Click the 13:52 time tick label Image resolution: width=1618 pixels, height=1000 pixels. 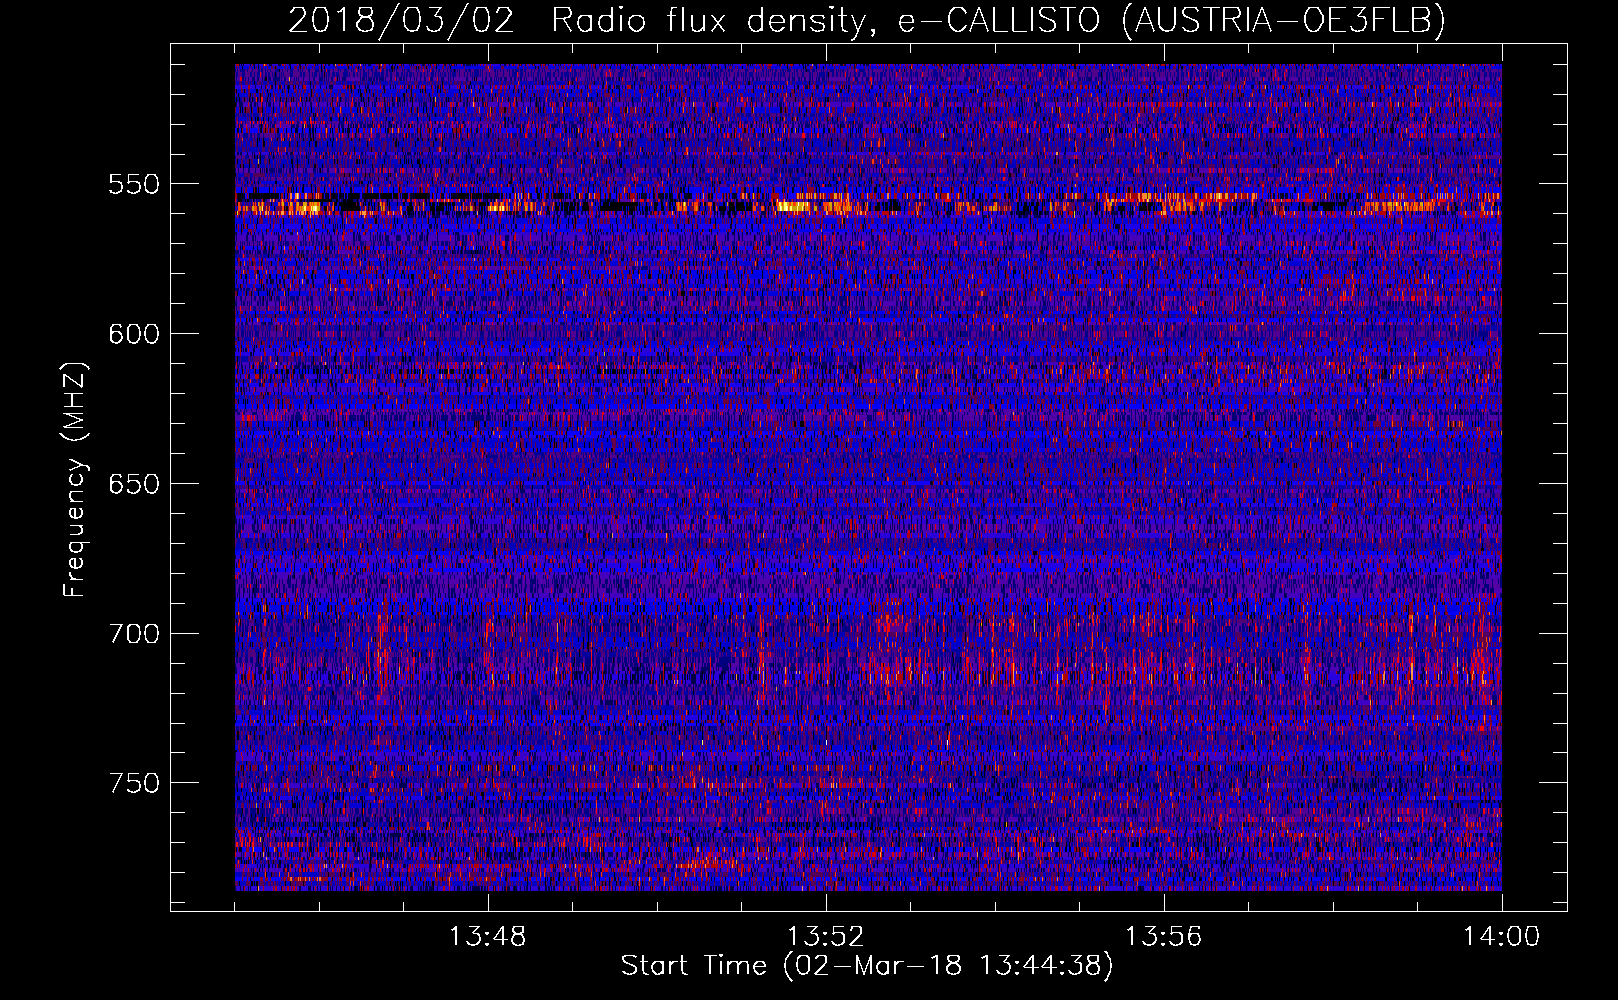[826, 937]
